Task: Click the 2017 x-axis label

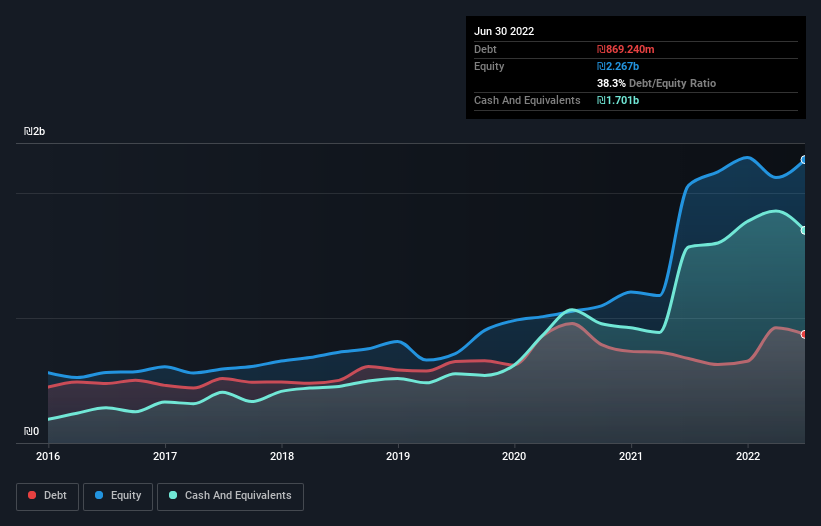Action: point(165,456)
